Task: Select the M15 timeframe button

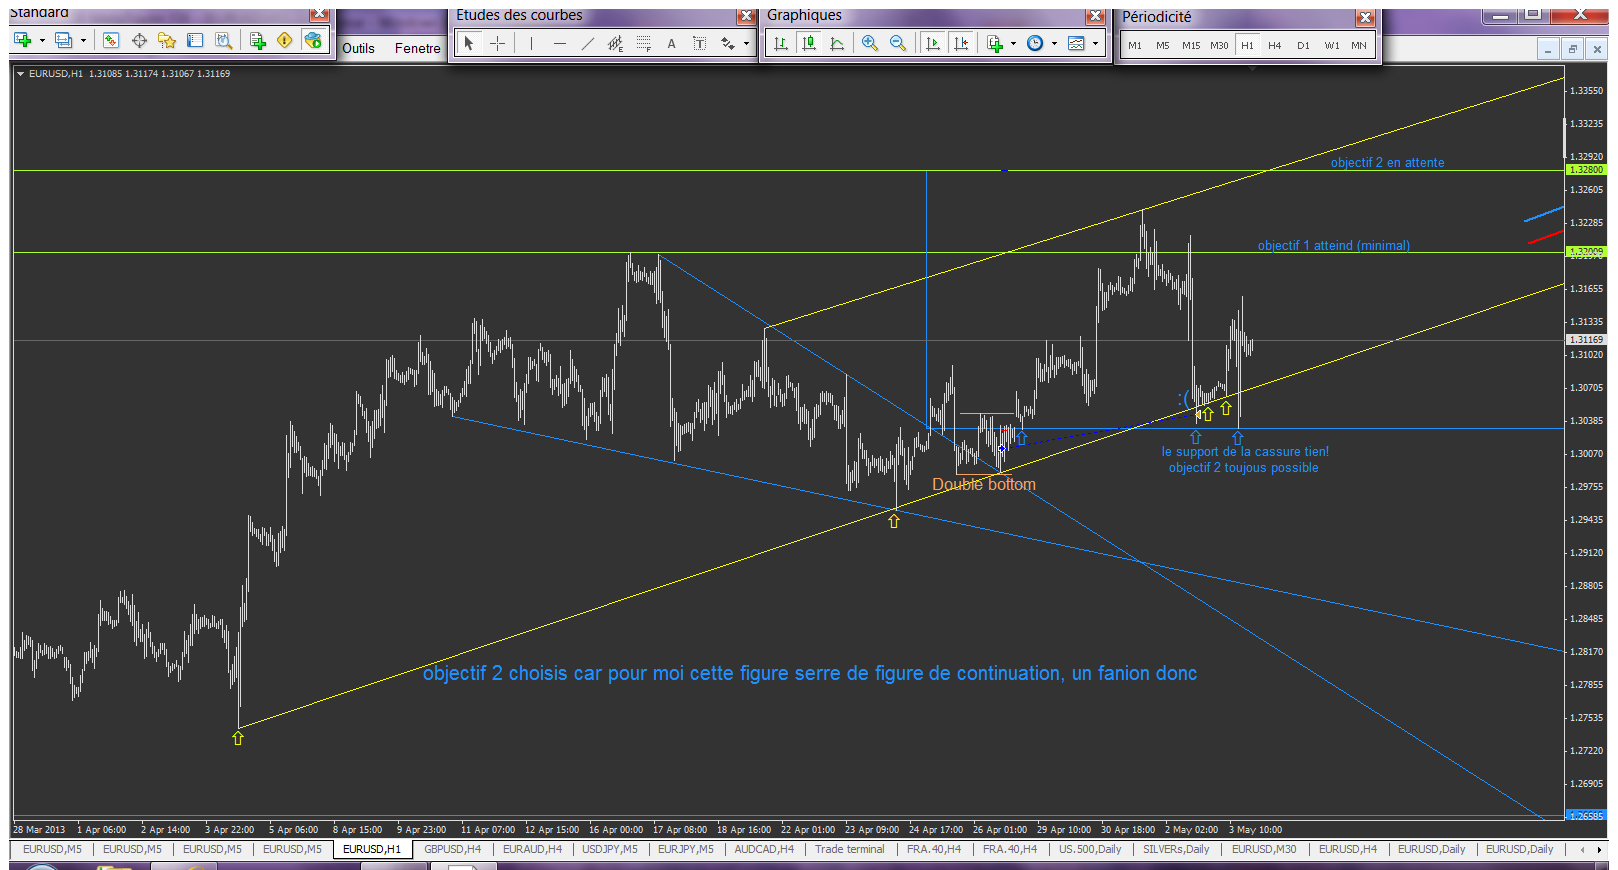Action: click(1190, 45)
